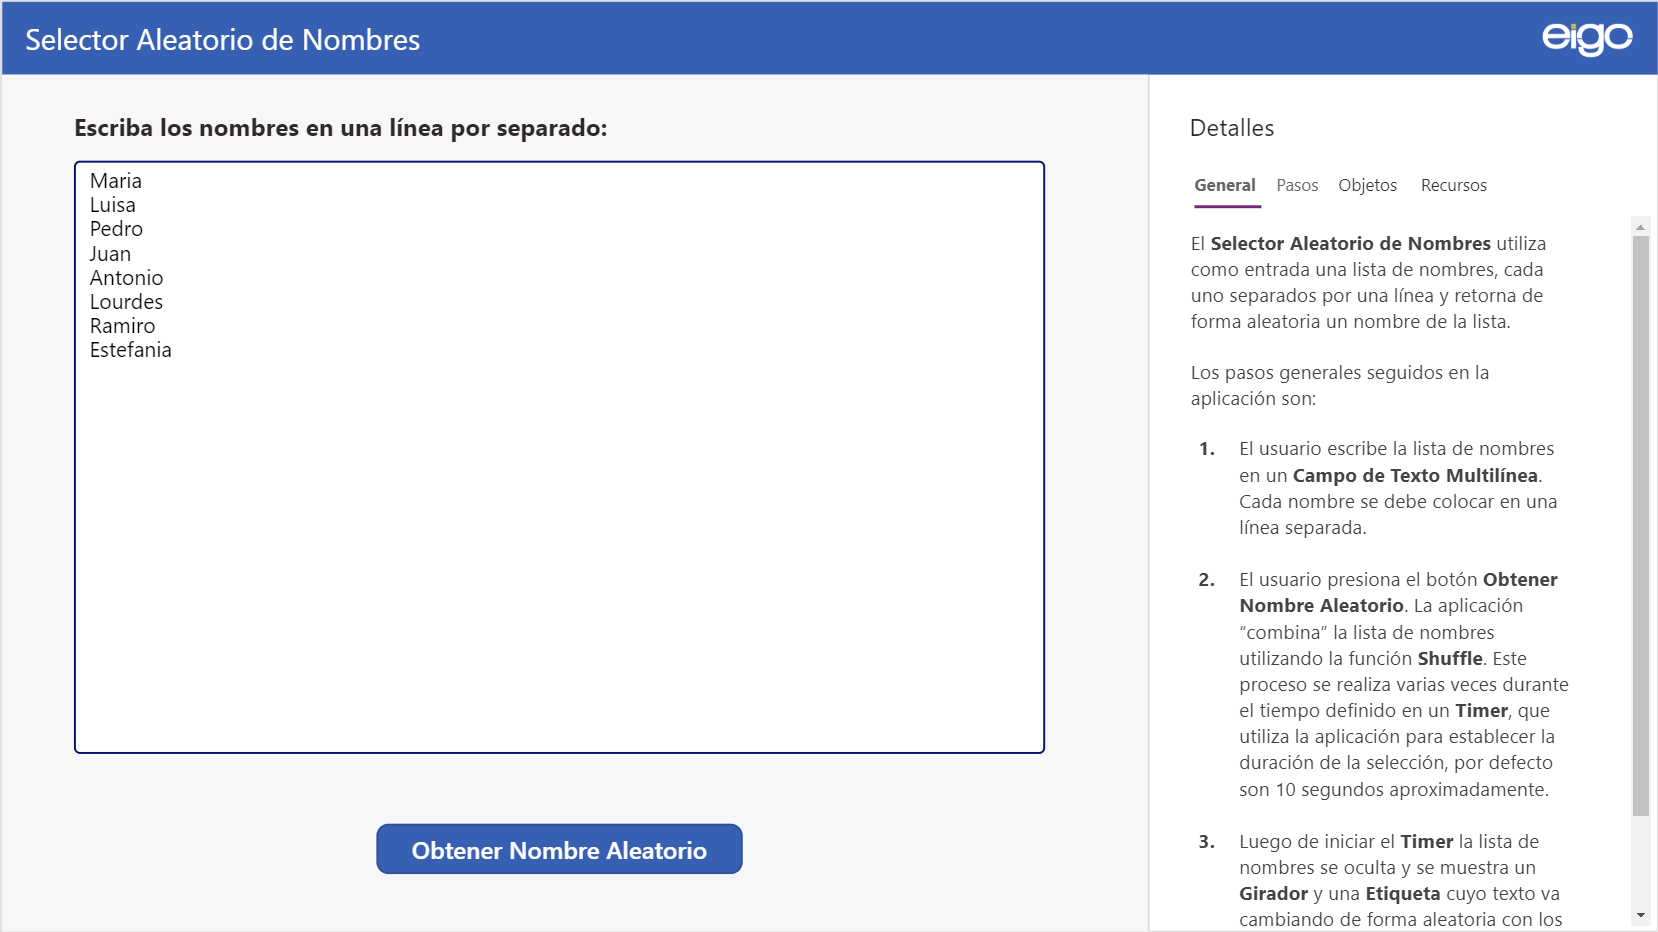
Task: Click the name Pedro in the list
Action: [116, 229]
